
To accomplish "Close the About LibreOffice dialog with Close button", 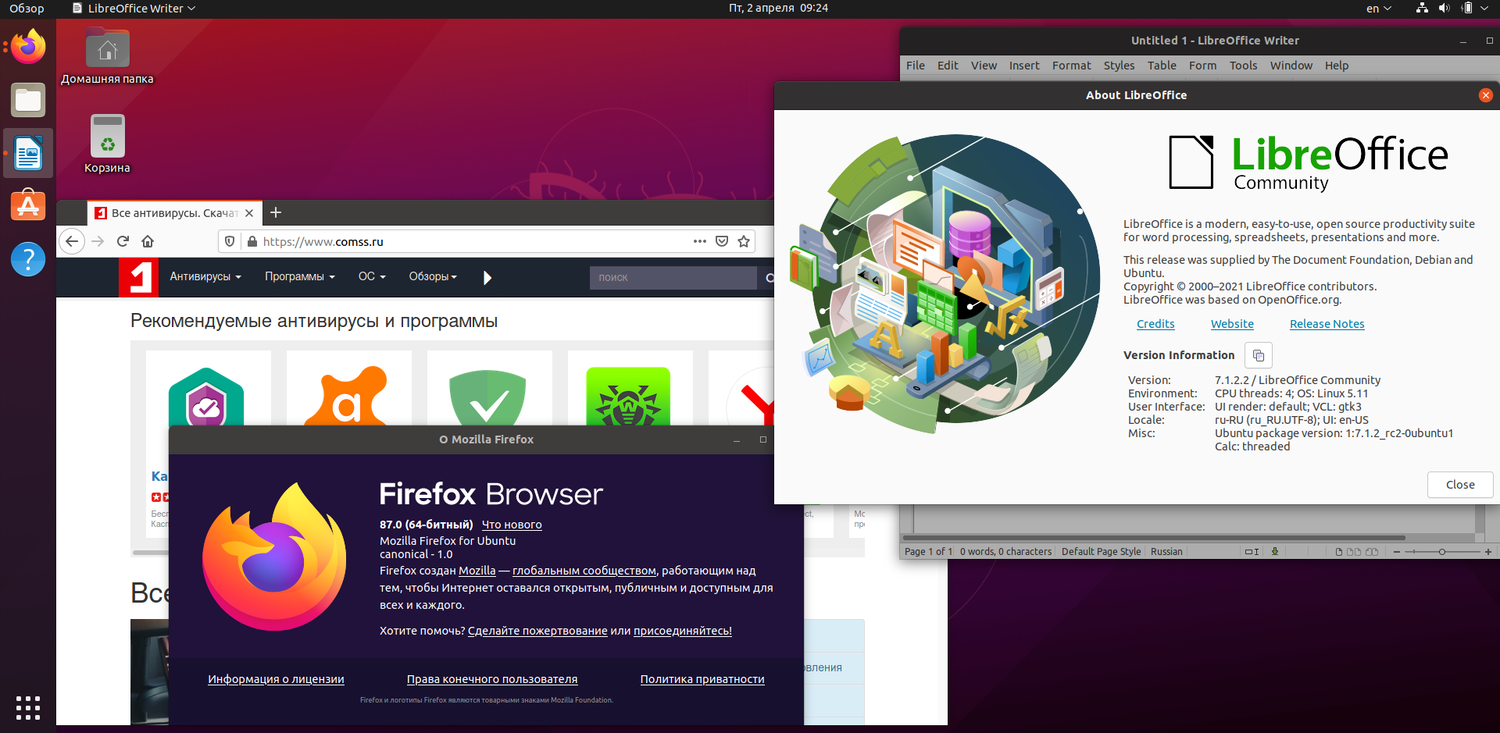I will (x=1459, y=484).
